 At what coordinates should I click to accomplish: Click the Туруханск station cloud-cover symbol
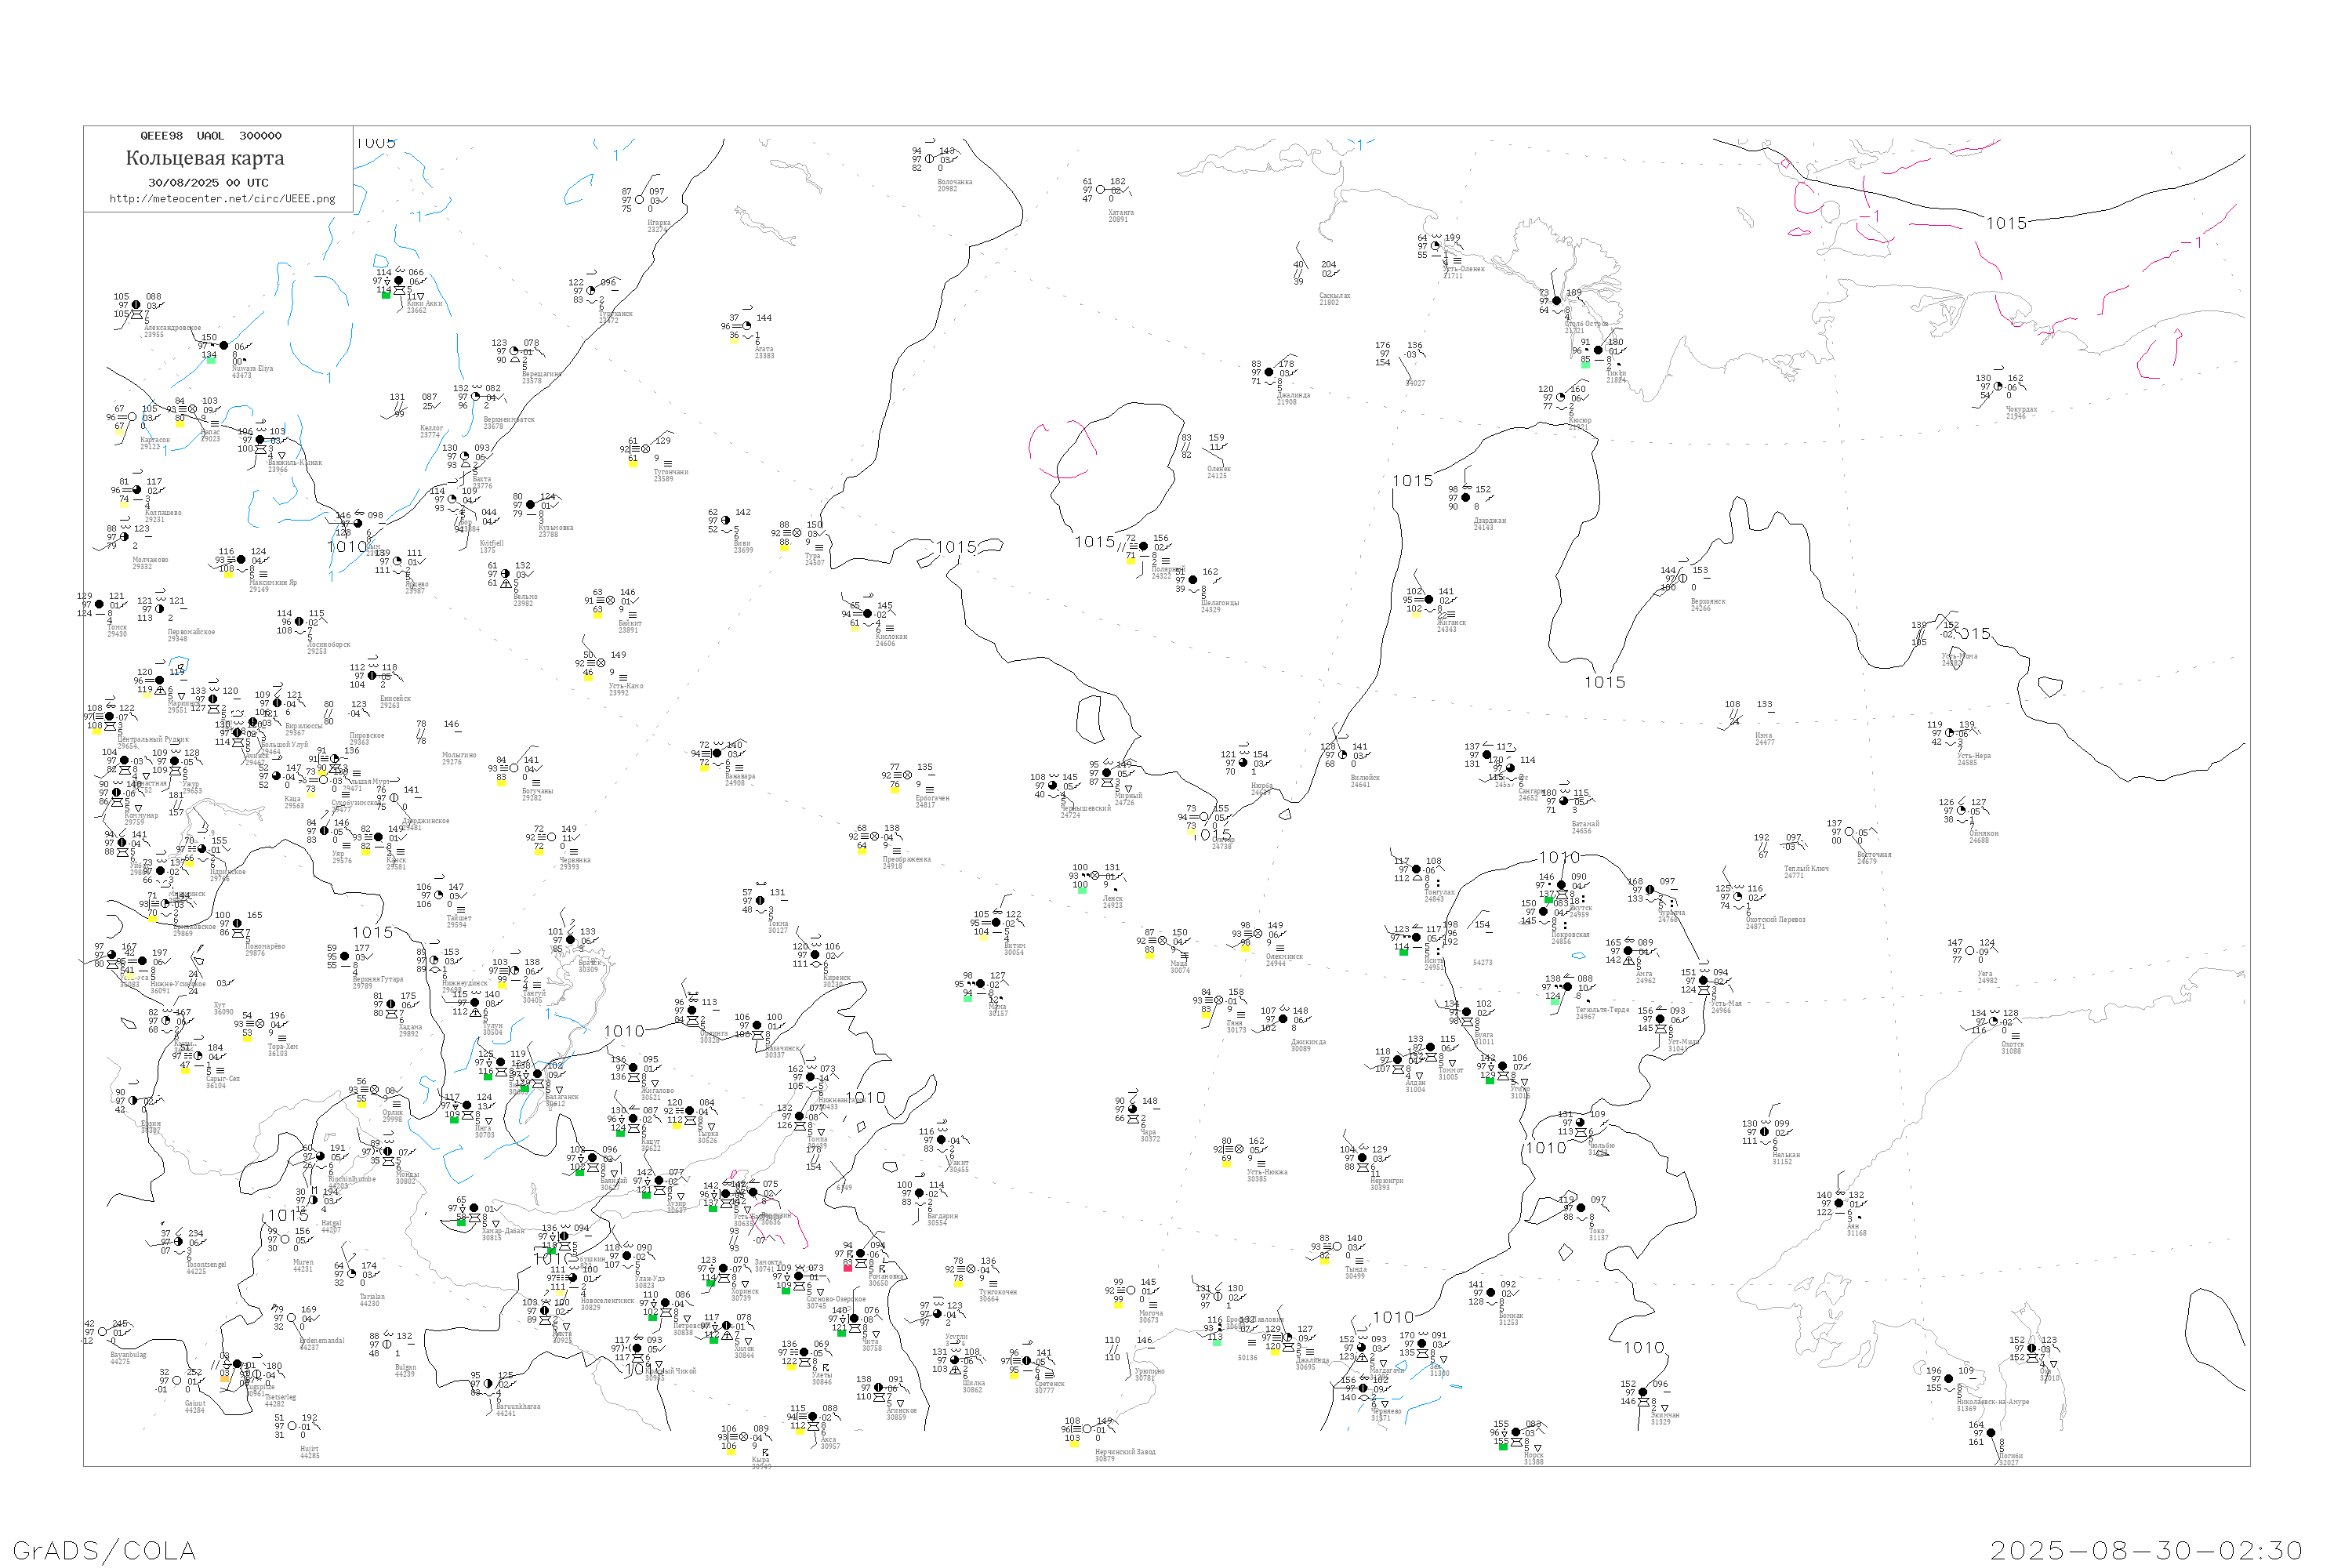[591, 291]
